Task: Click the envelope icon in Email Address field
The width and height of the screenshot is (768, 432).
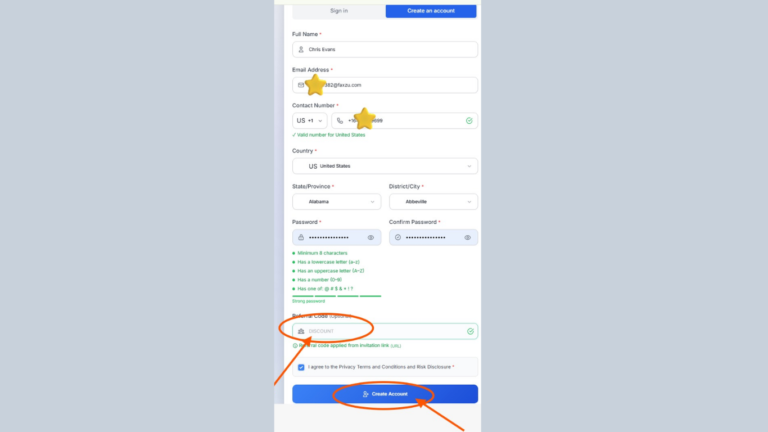Action: (x=301, y=85)
